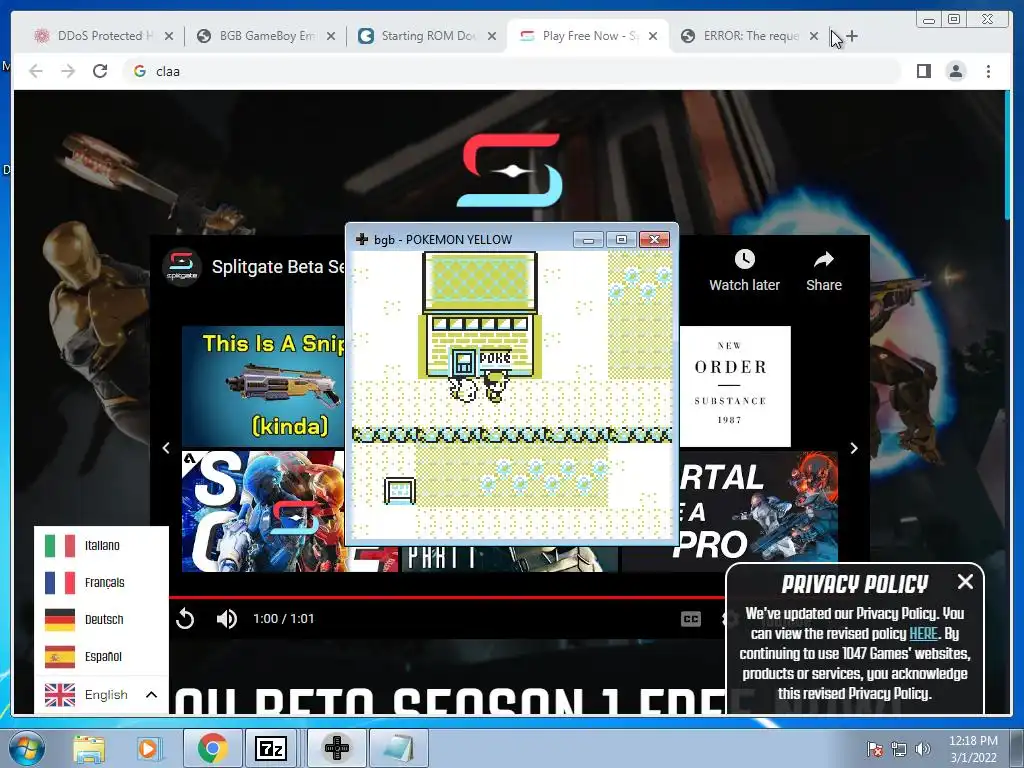This screenshot has height=768, width=1024.
Task: Mute the video volume
Action: tap(227, 618)
